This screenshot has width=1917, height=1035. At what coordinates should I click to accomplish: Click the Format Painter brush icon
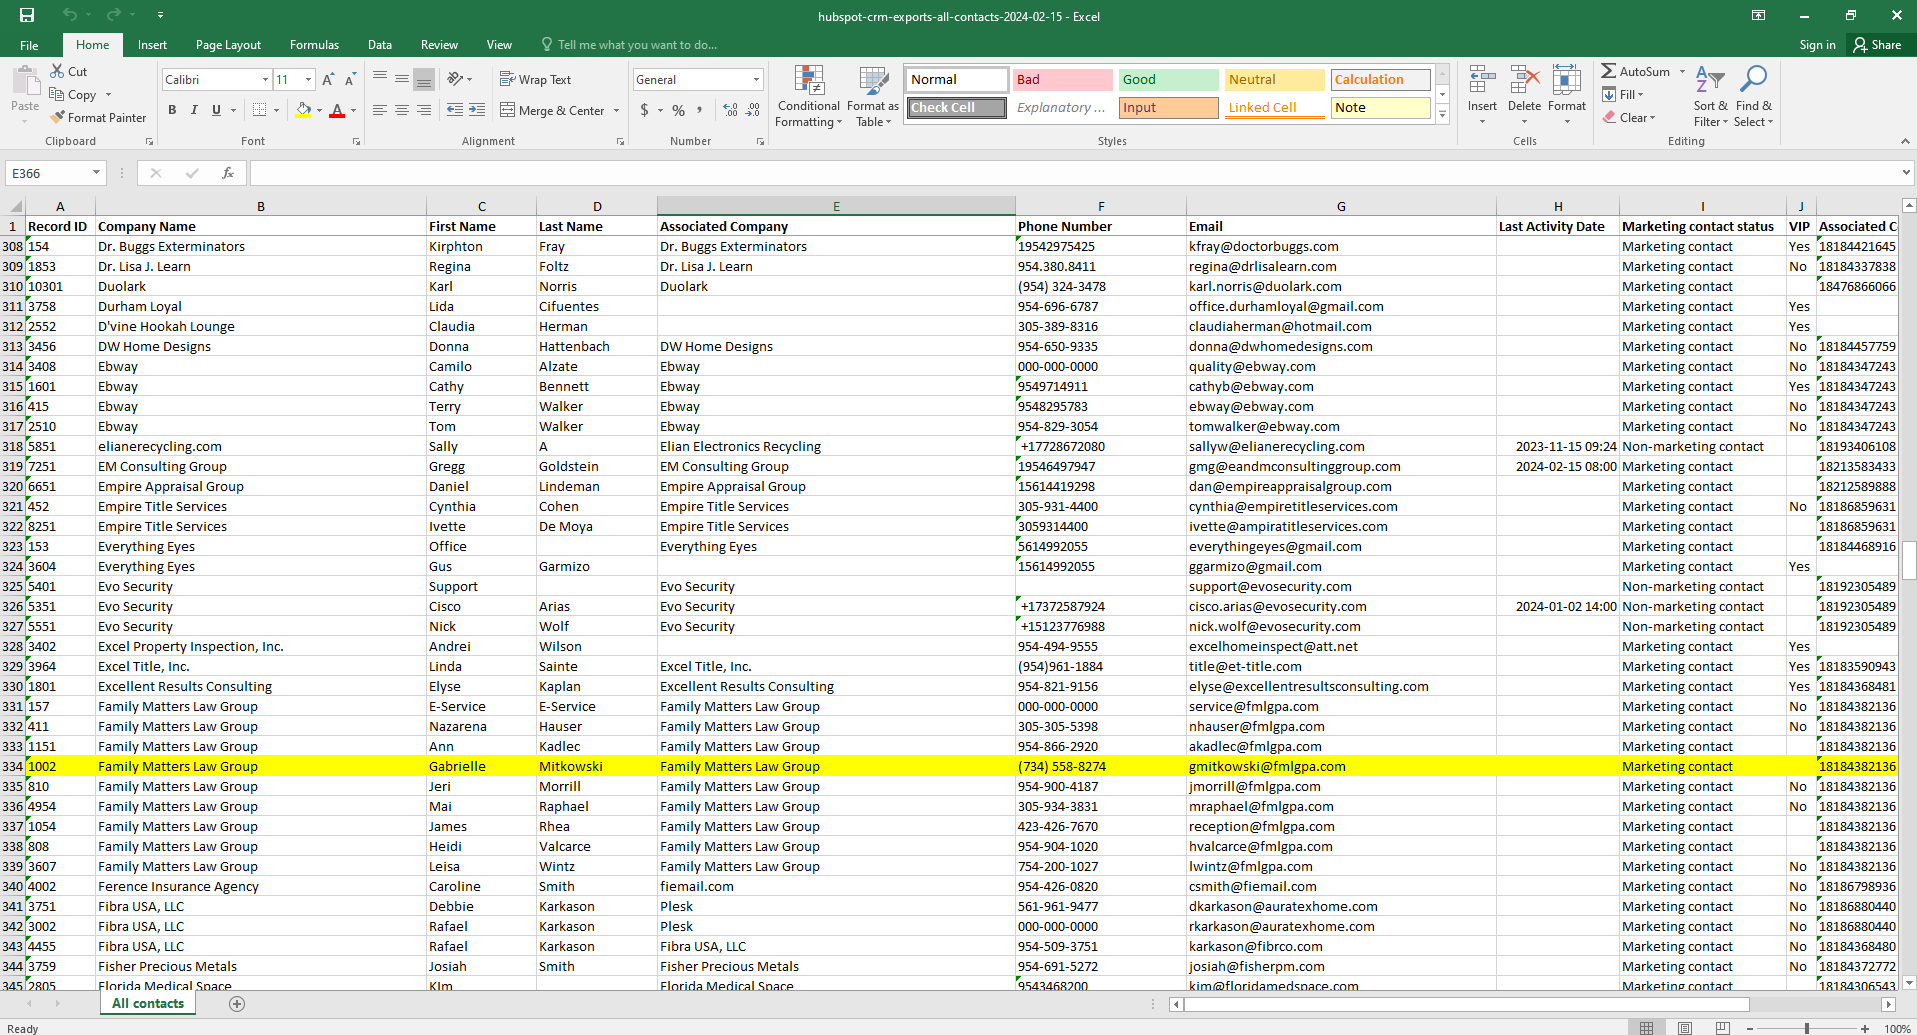[58, 117]
